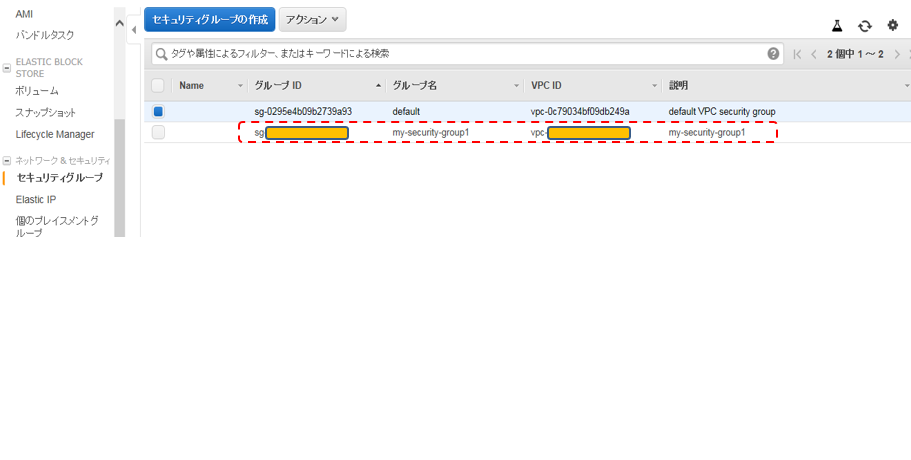Open Elastic IP in the sidebar
The height and width of the screenshot is (460, 911).
36,199
